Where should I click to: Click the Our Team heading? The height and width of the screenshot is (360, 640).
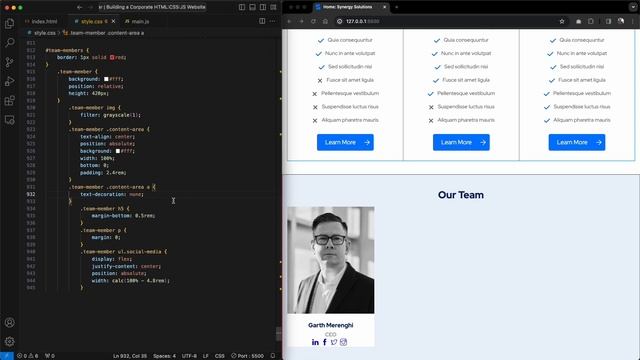[461, 195]
